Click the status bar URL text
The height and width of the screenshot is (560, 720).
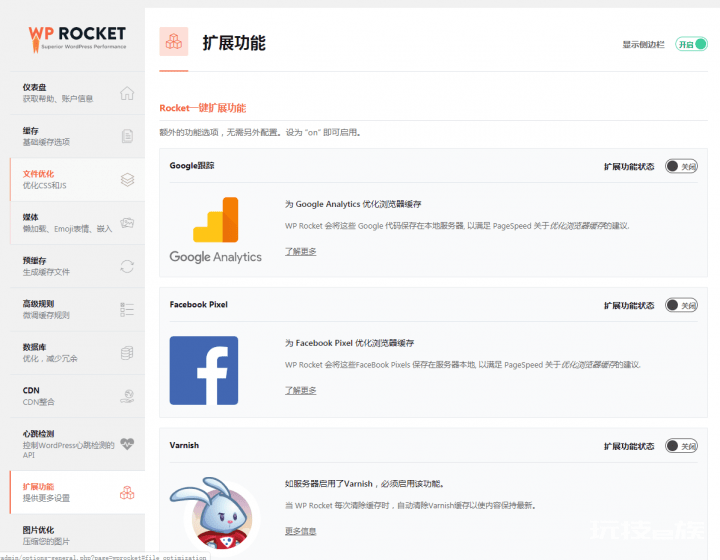(103, 557)
